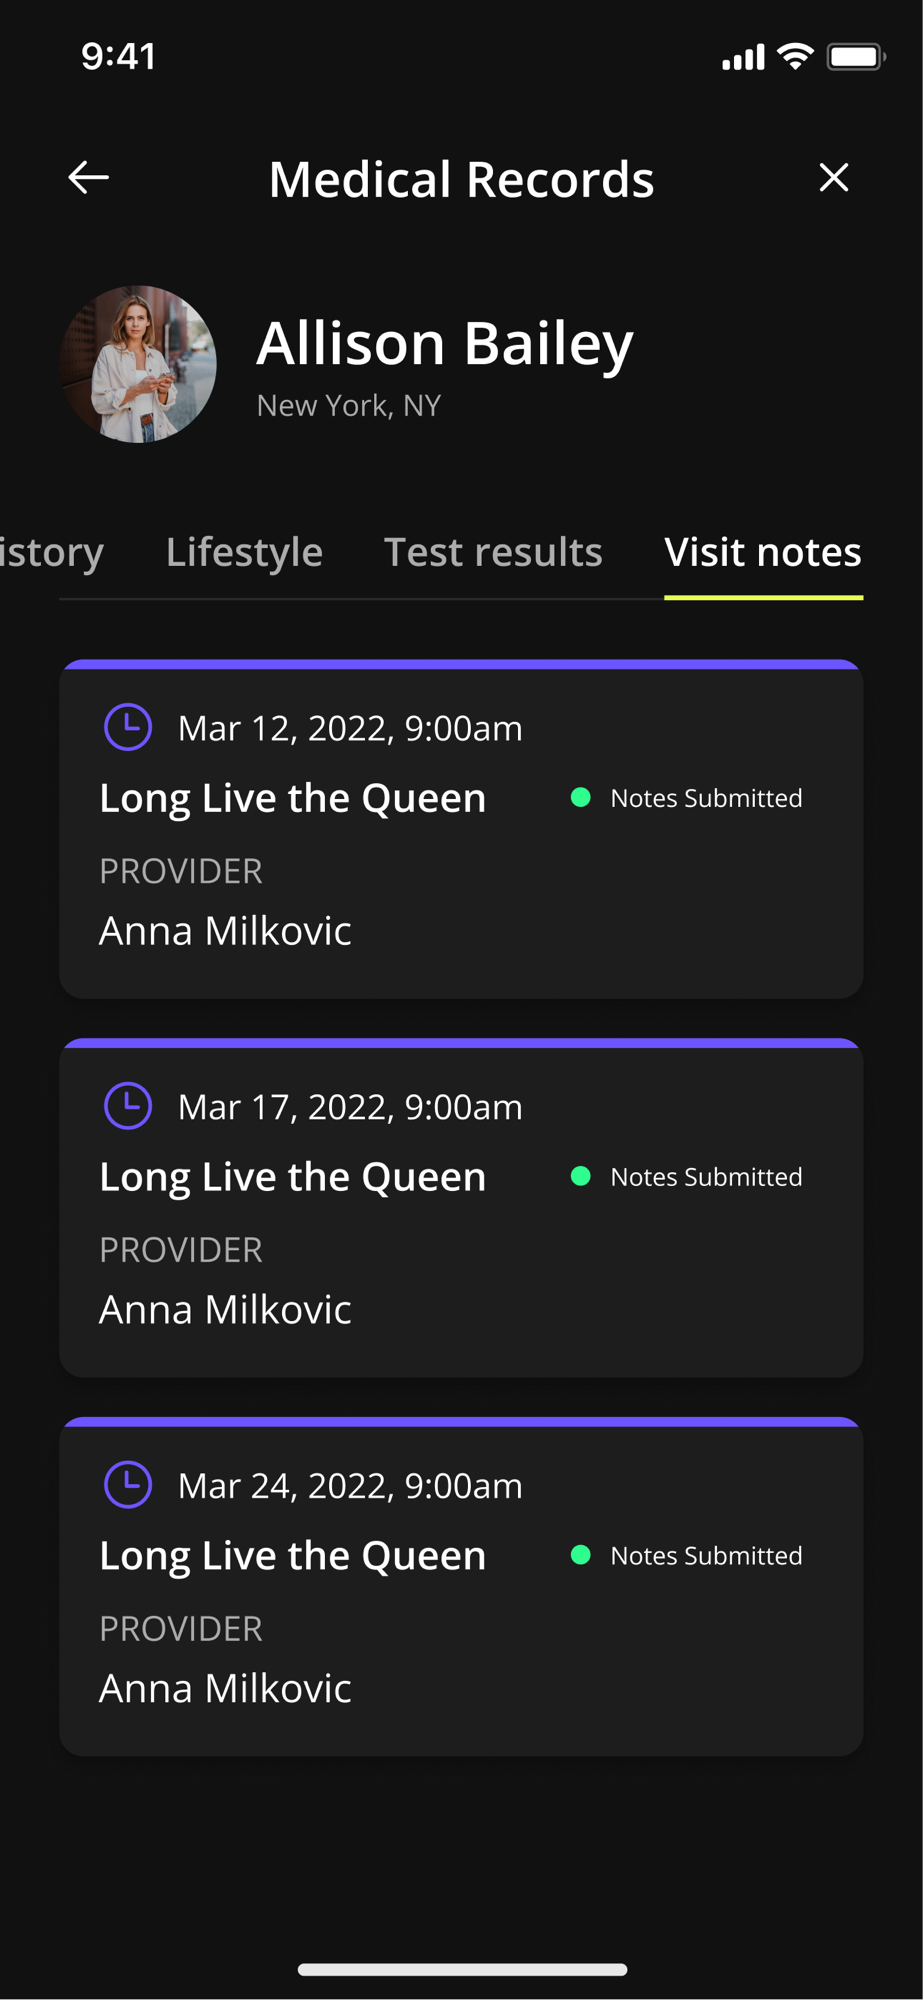
Task: Open the Mar 24, 2022 visit note
Action: 461,1587
